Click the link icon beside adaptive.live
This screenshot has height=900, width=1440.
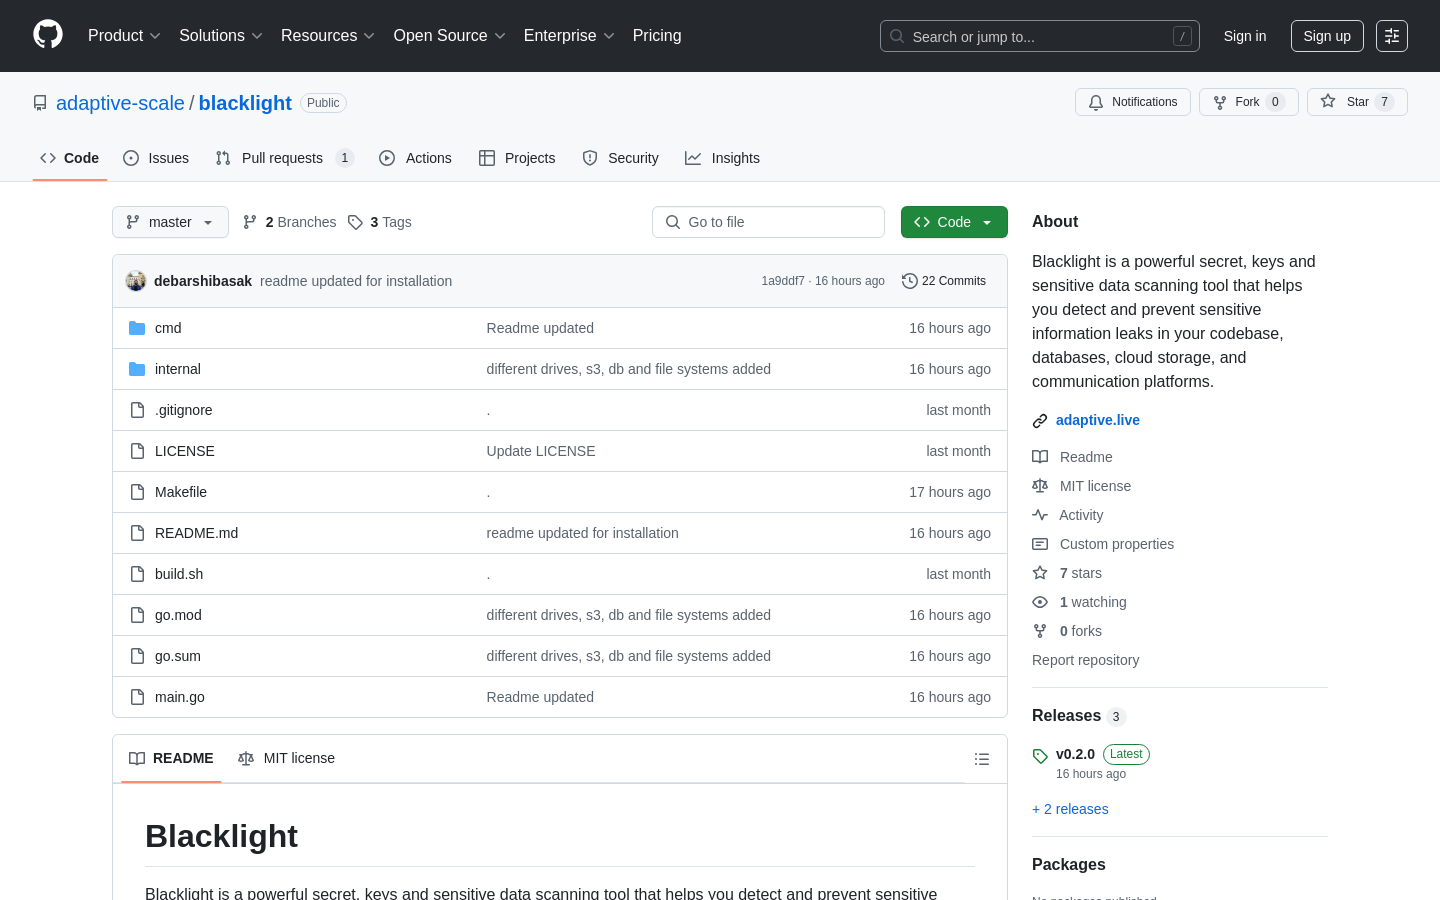click(1040, 421)
